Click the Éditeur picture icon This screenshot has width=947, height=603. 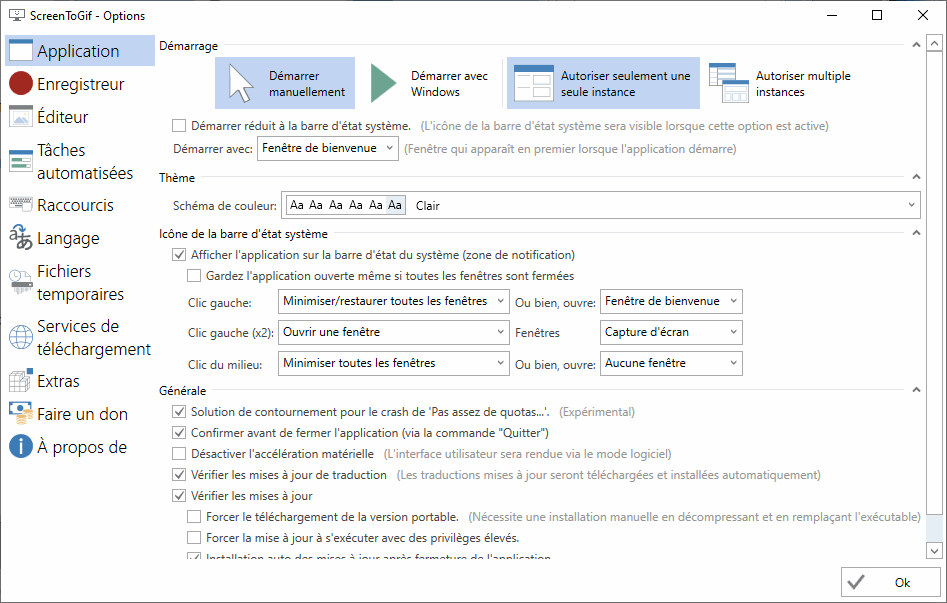pos(21,116)
